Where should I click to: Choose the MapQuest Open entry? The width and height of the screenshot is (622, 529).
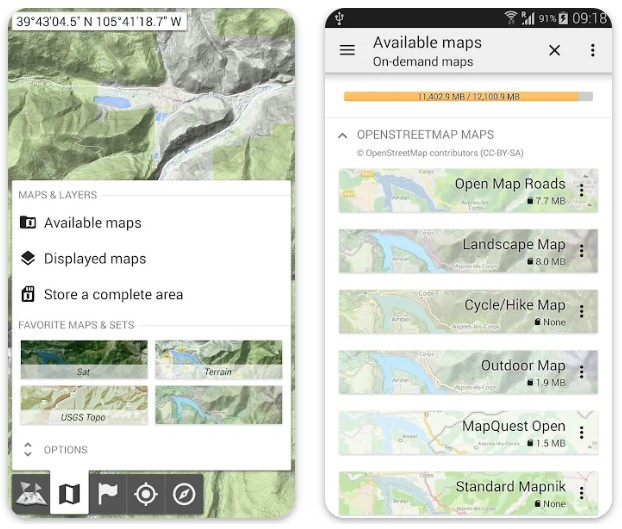pos(468,433)
